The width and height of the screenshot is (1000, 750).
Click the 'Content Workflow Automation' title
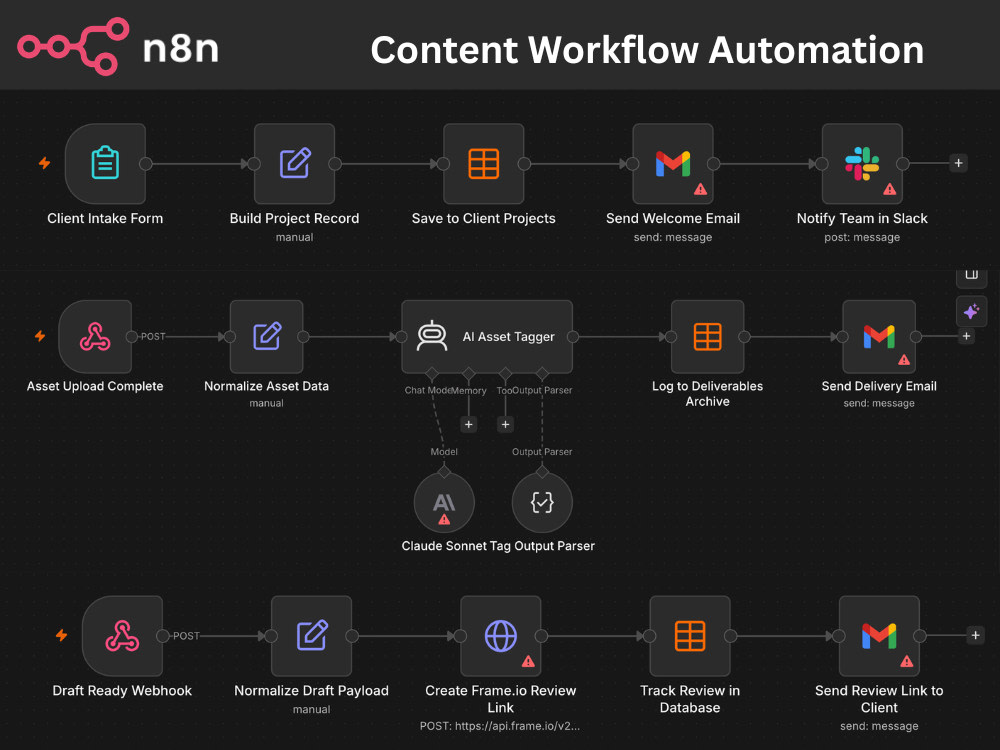647,50
